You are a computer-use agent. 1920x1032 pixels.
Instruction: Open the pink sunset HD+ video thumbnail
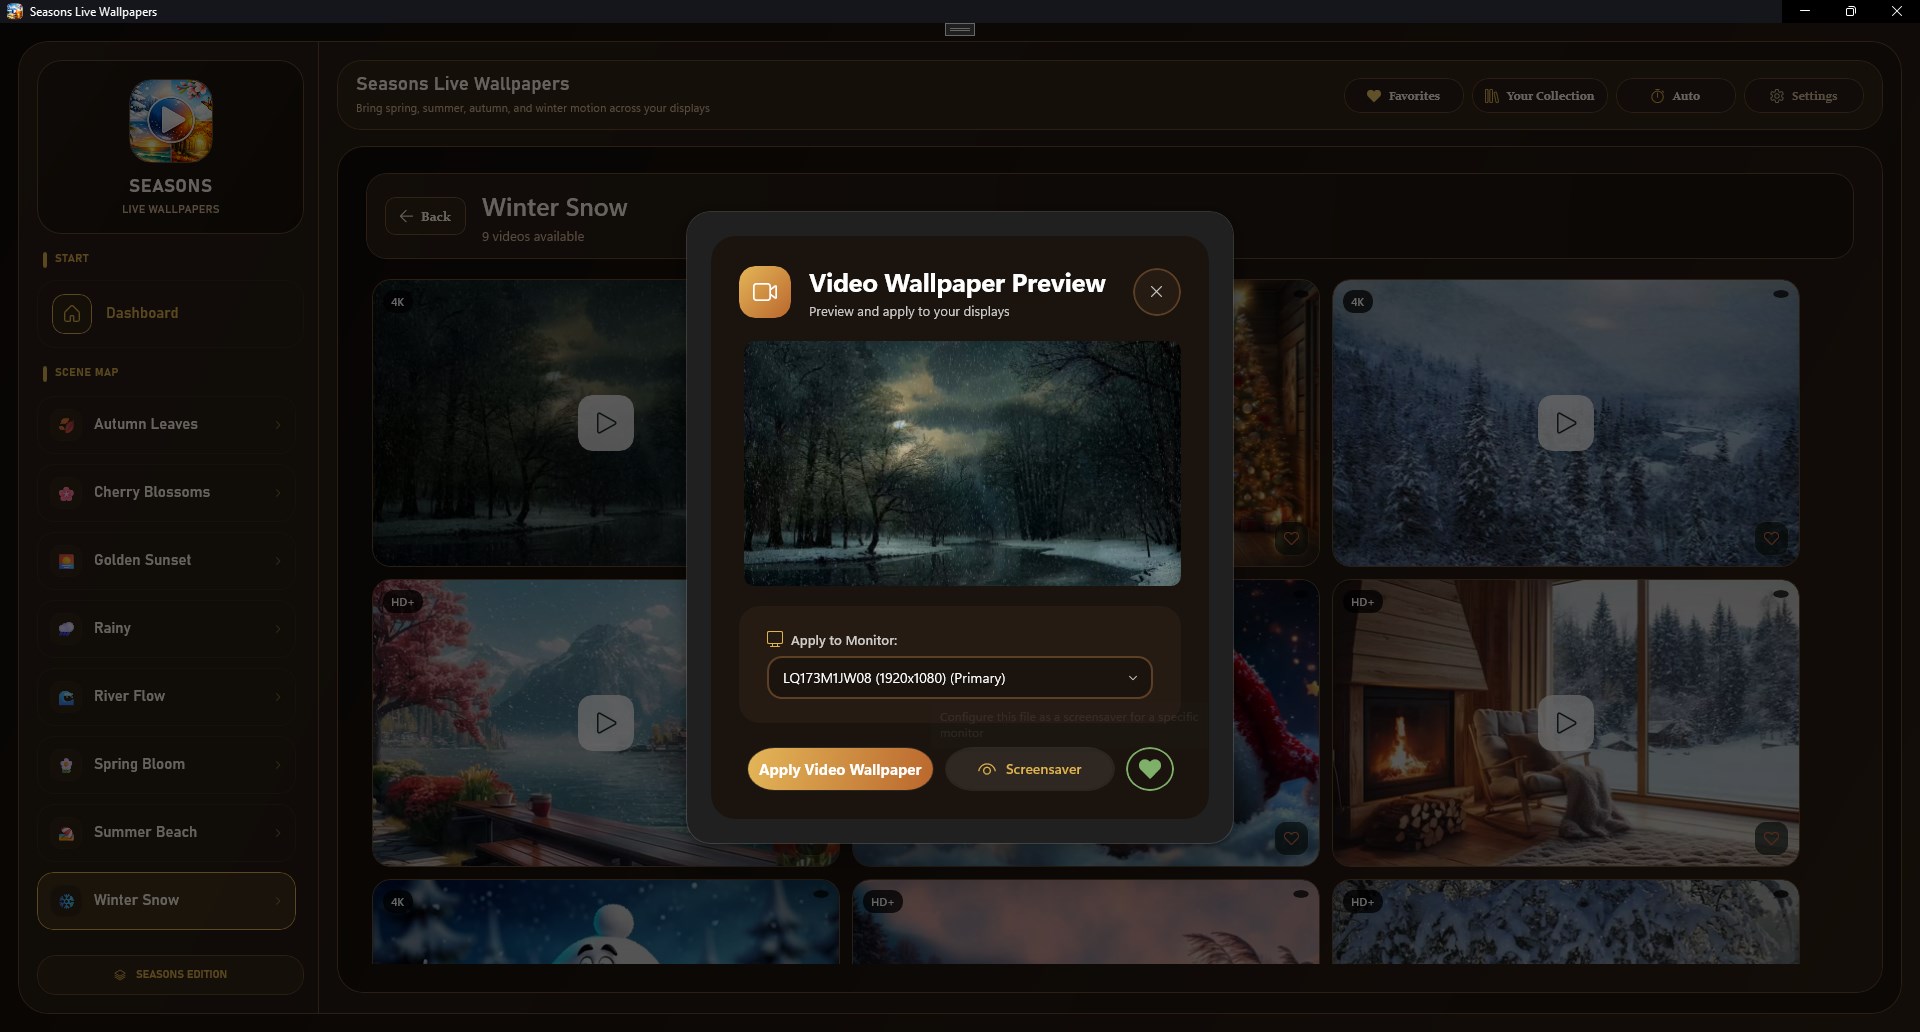pos(1086,922)
